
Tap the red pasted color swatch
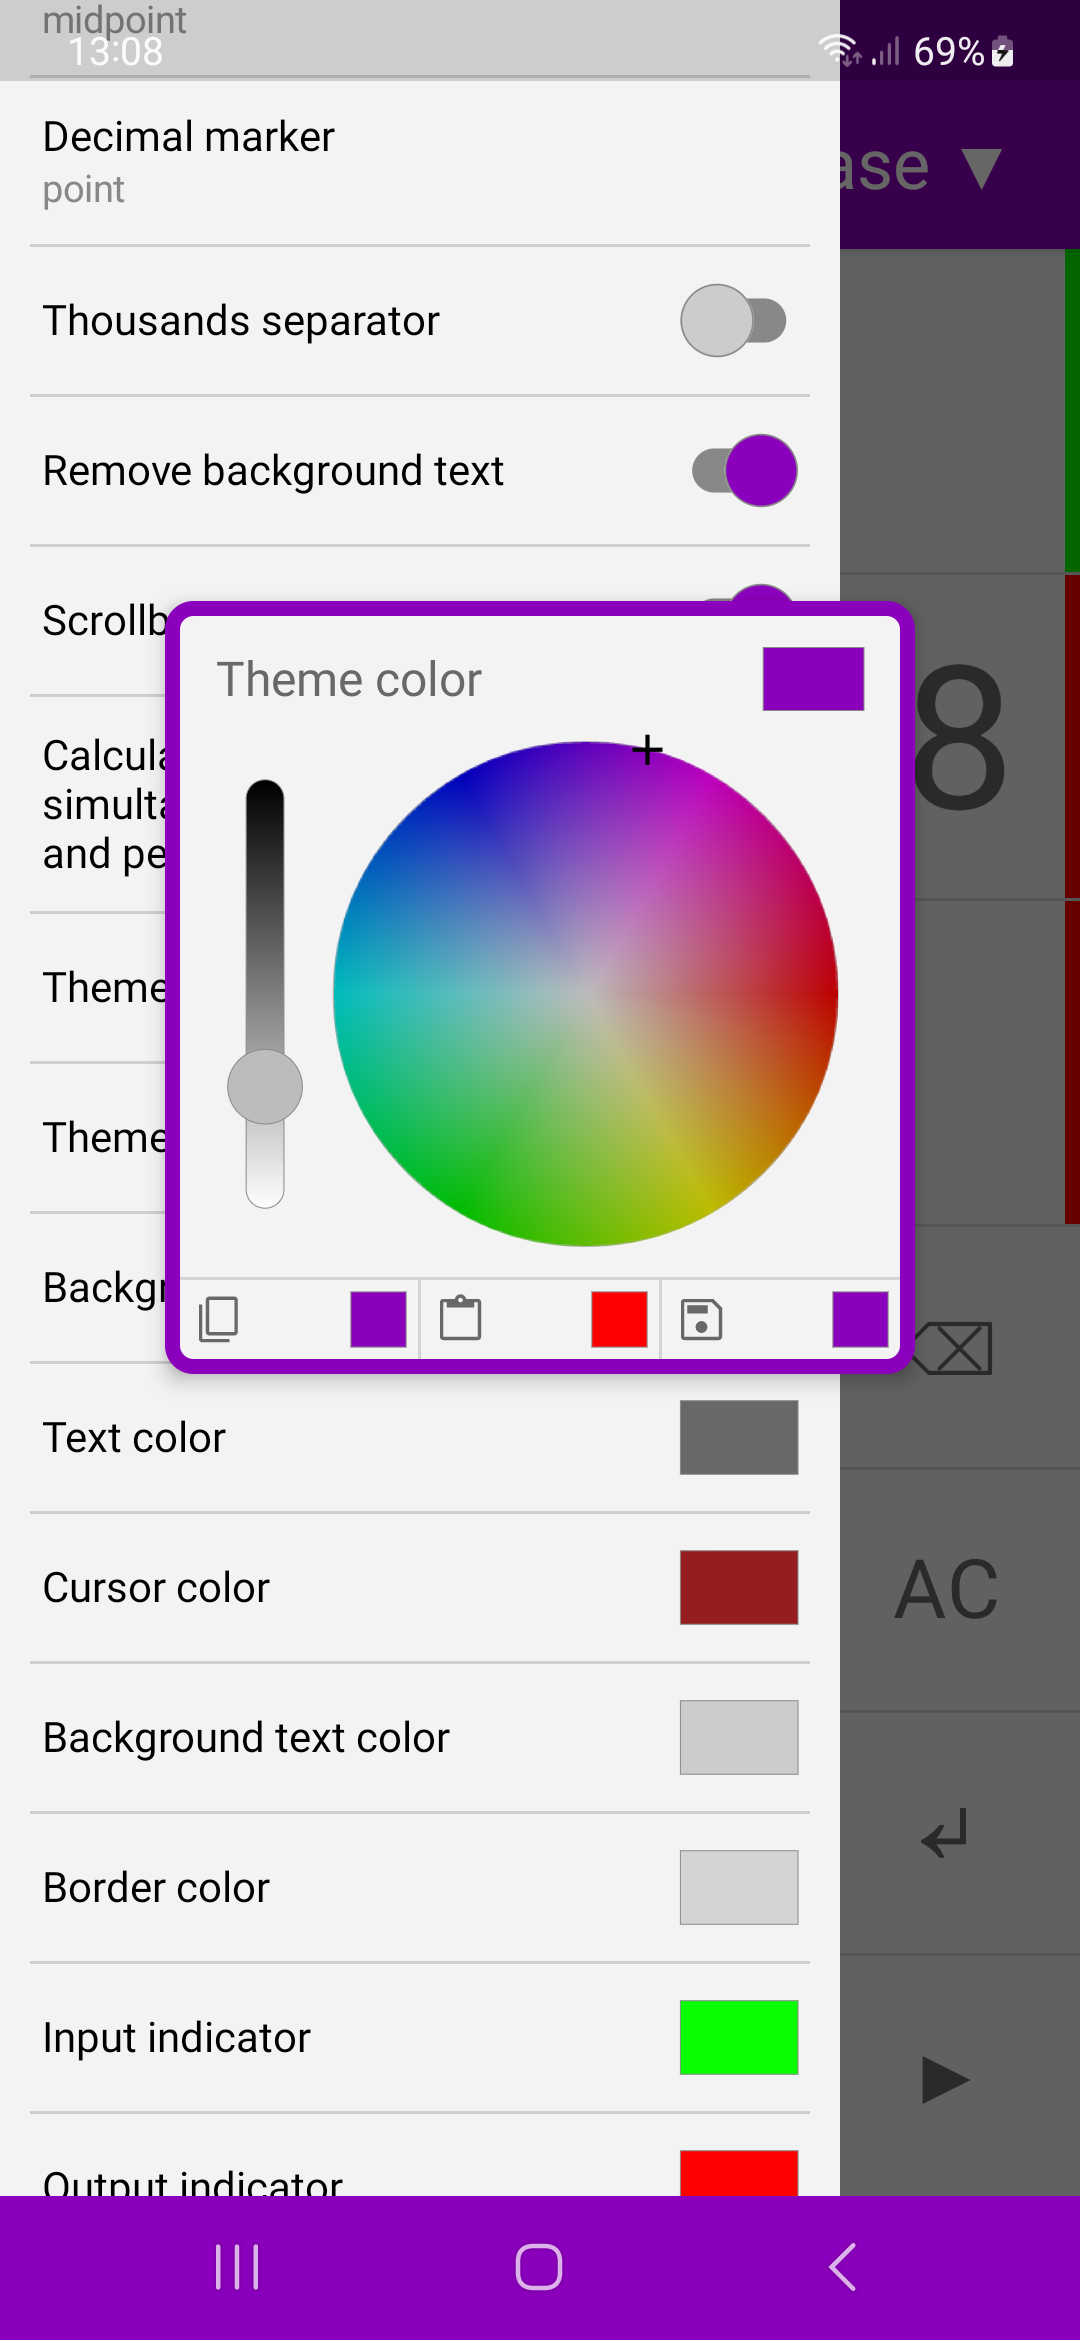tap(619, 1319)
